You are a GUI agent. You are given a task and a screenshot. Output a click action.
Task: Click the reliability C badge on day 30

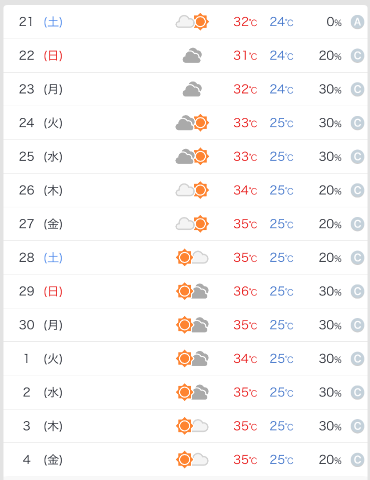tap(357, 325)
